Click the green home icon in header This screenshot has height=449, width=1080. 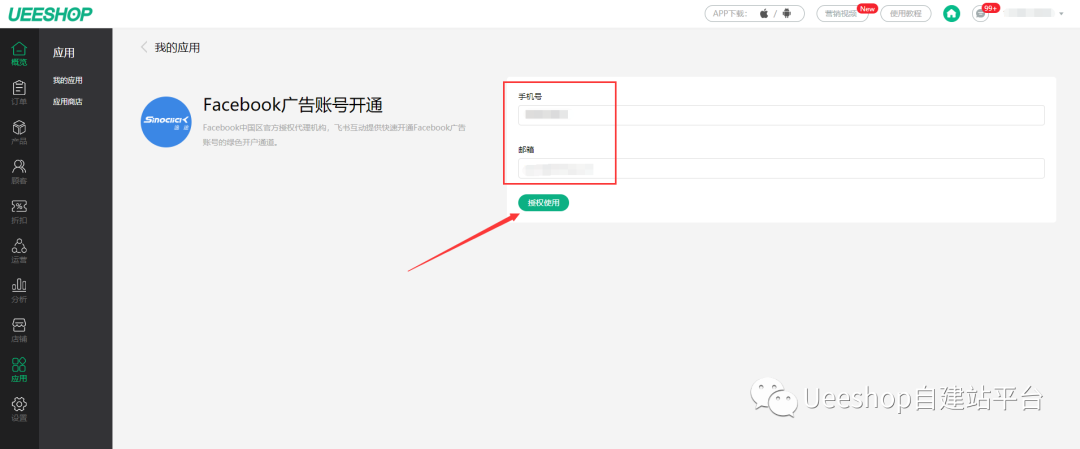951,13
